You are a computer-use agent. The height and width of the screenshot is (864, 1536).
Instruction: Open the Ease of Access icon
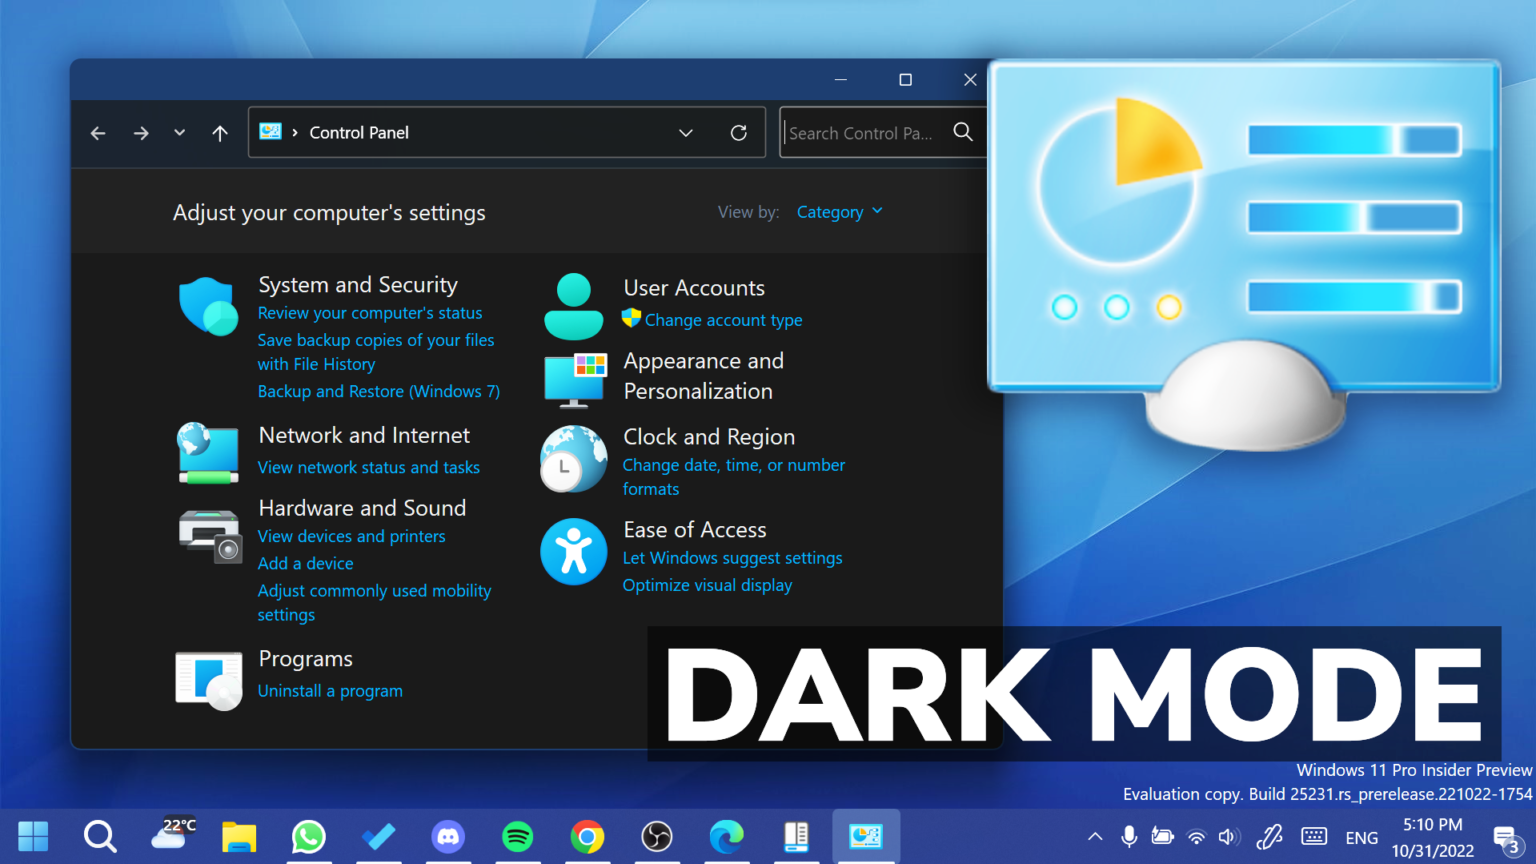572,551
